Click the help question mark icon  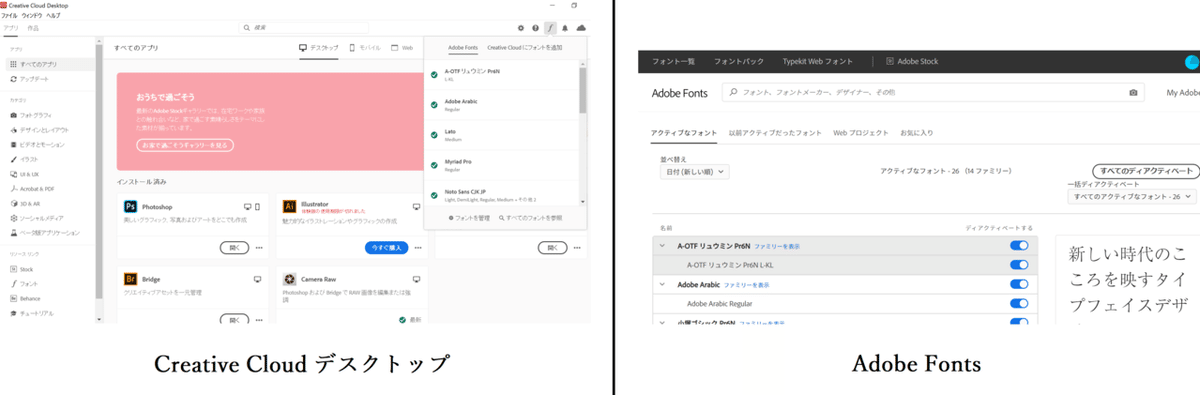coord(535,28)
